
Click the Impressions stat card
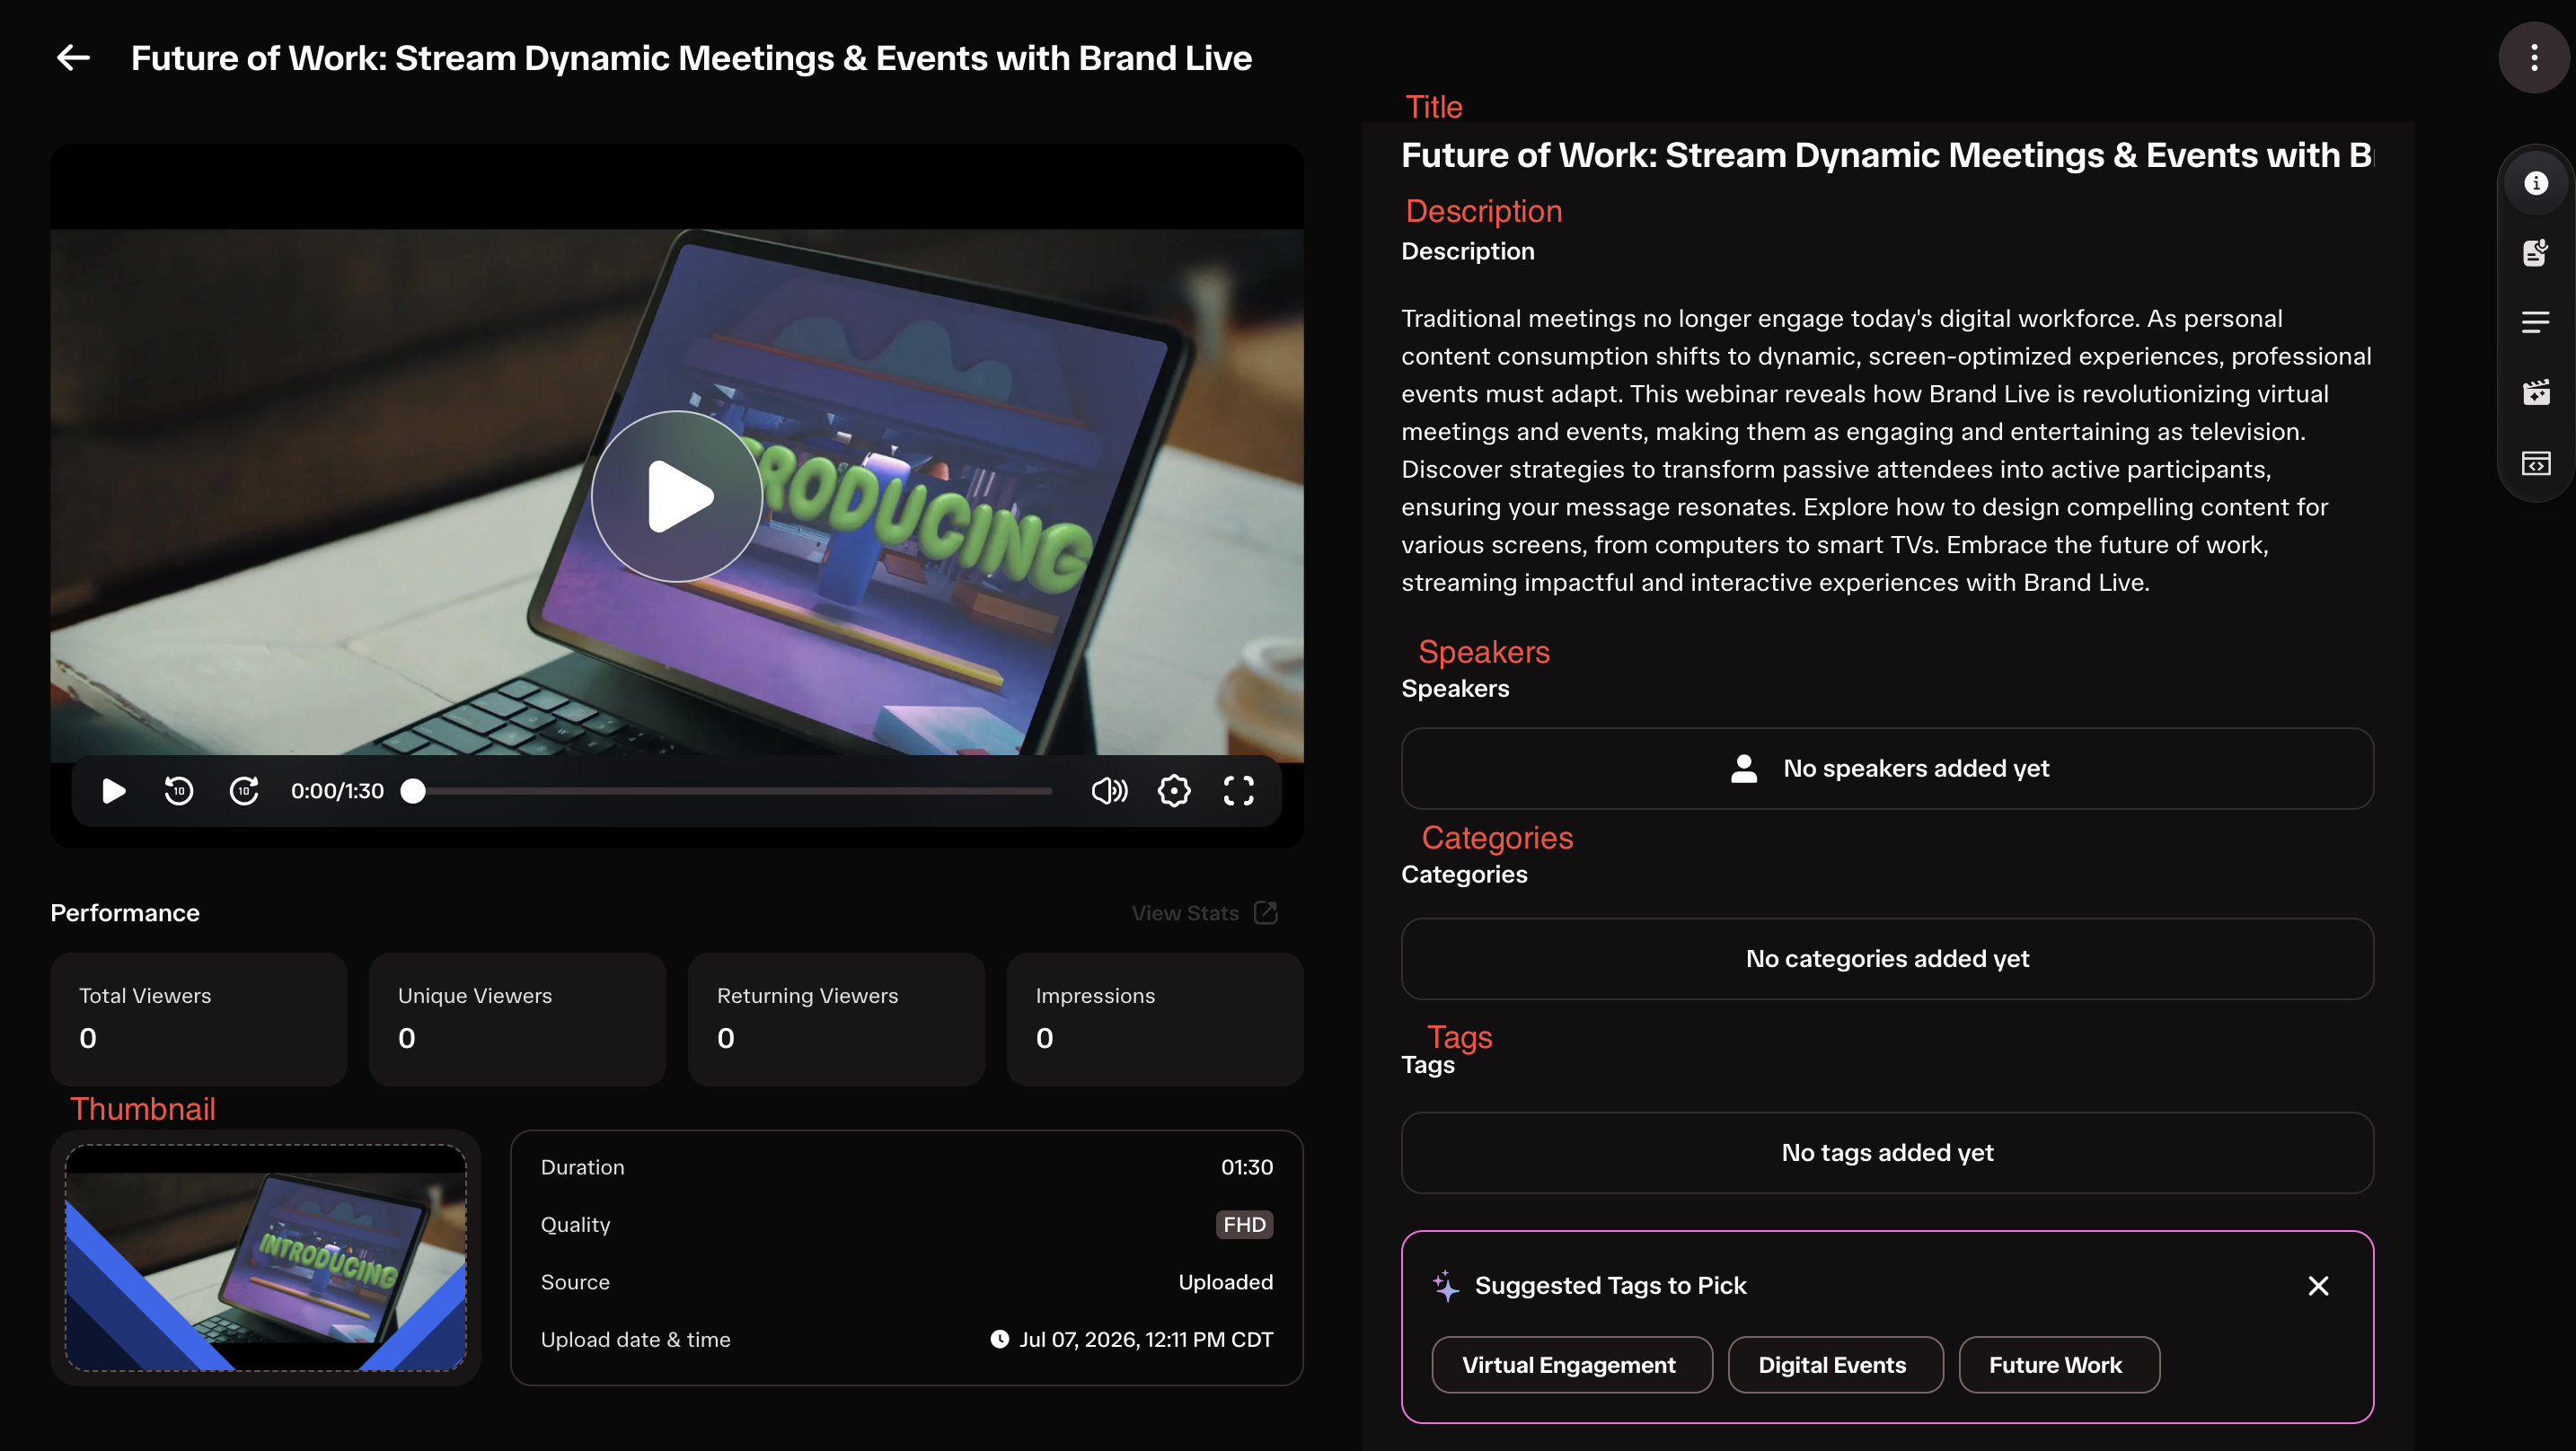click(1155, 1019)
